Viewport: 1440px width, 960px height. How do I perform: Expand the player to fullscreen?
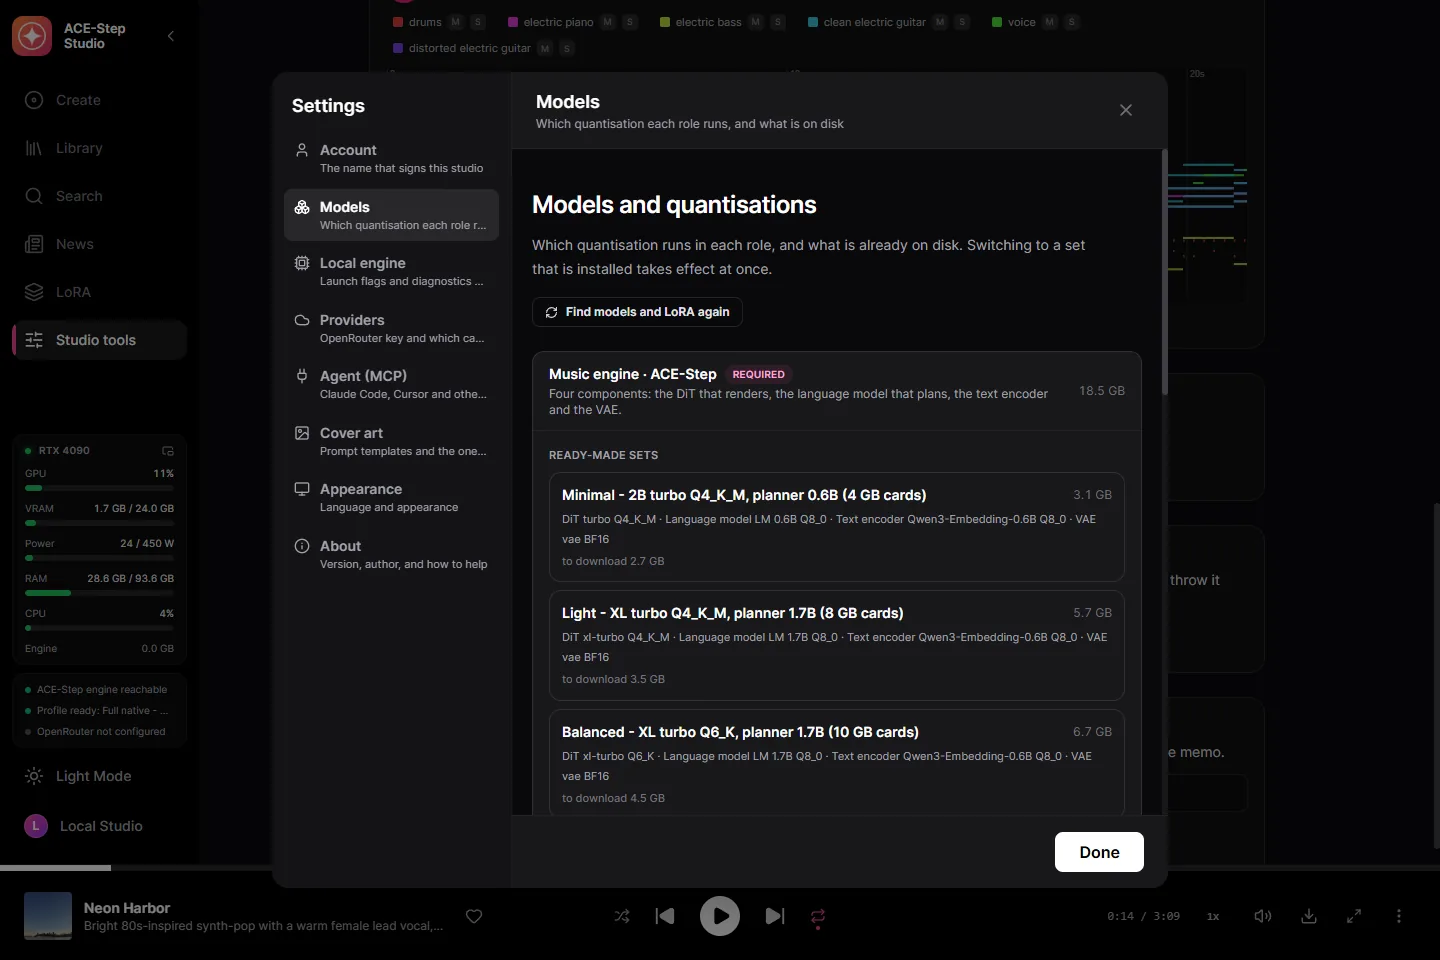[x=1354, y=916]
